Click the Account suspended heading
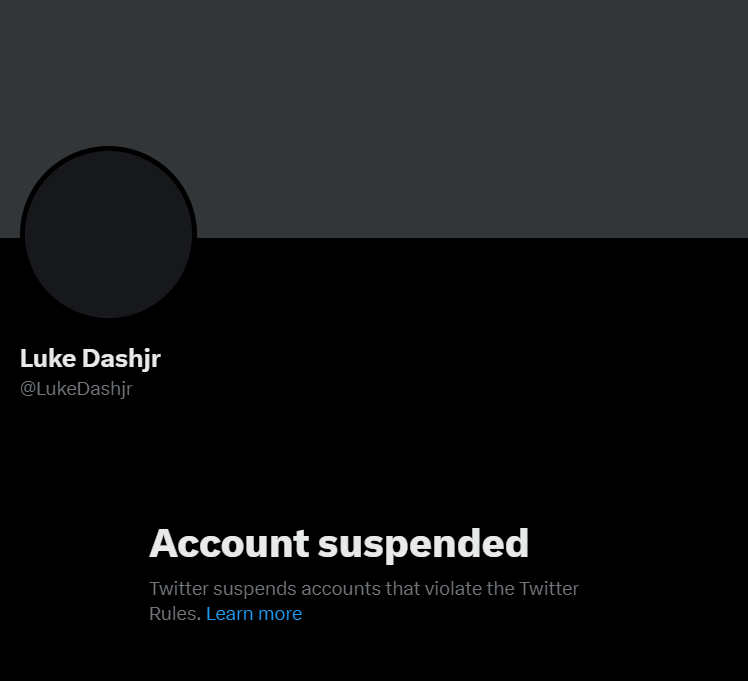 pos(339,543)
